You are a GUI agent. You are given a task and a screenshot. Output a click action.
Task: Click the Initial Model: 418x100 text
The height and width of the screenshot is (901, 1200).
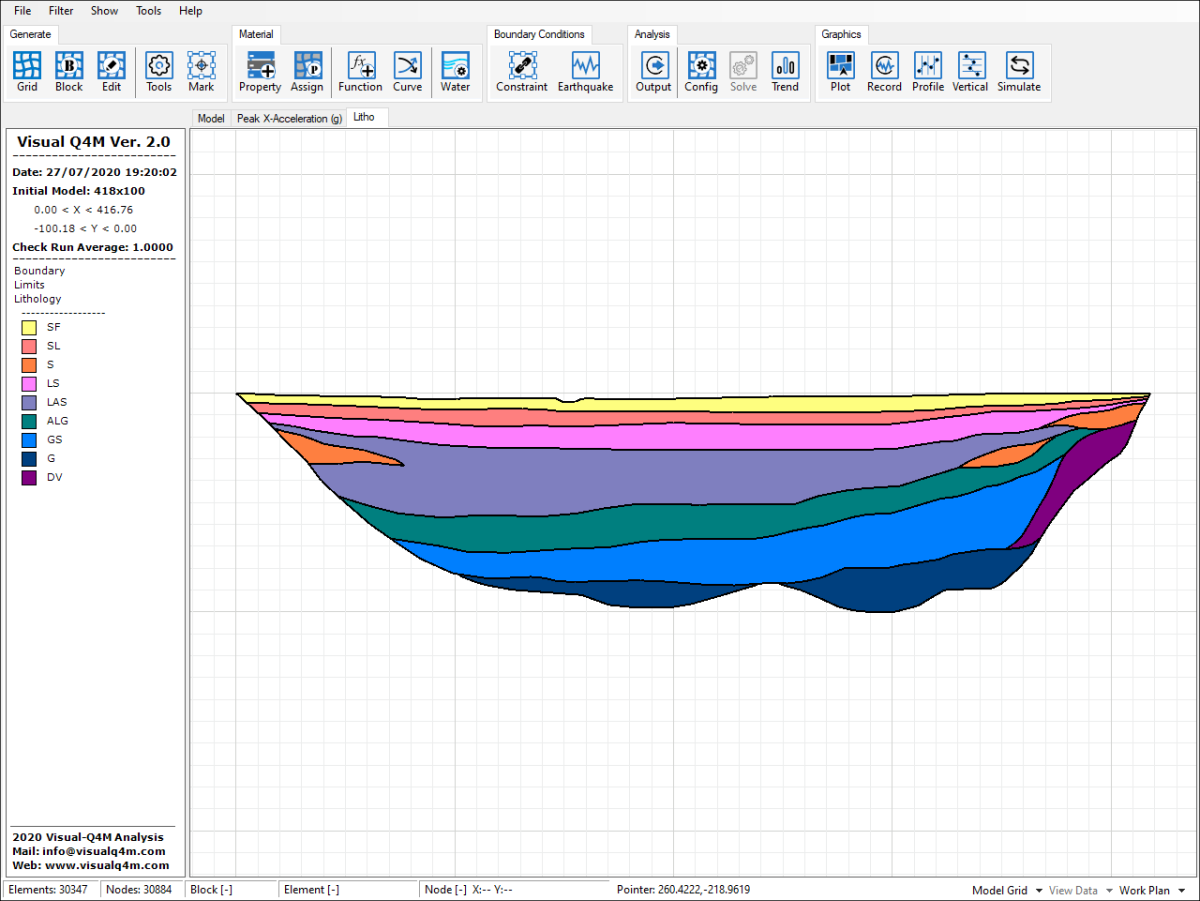click(78, 190)
